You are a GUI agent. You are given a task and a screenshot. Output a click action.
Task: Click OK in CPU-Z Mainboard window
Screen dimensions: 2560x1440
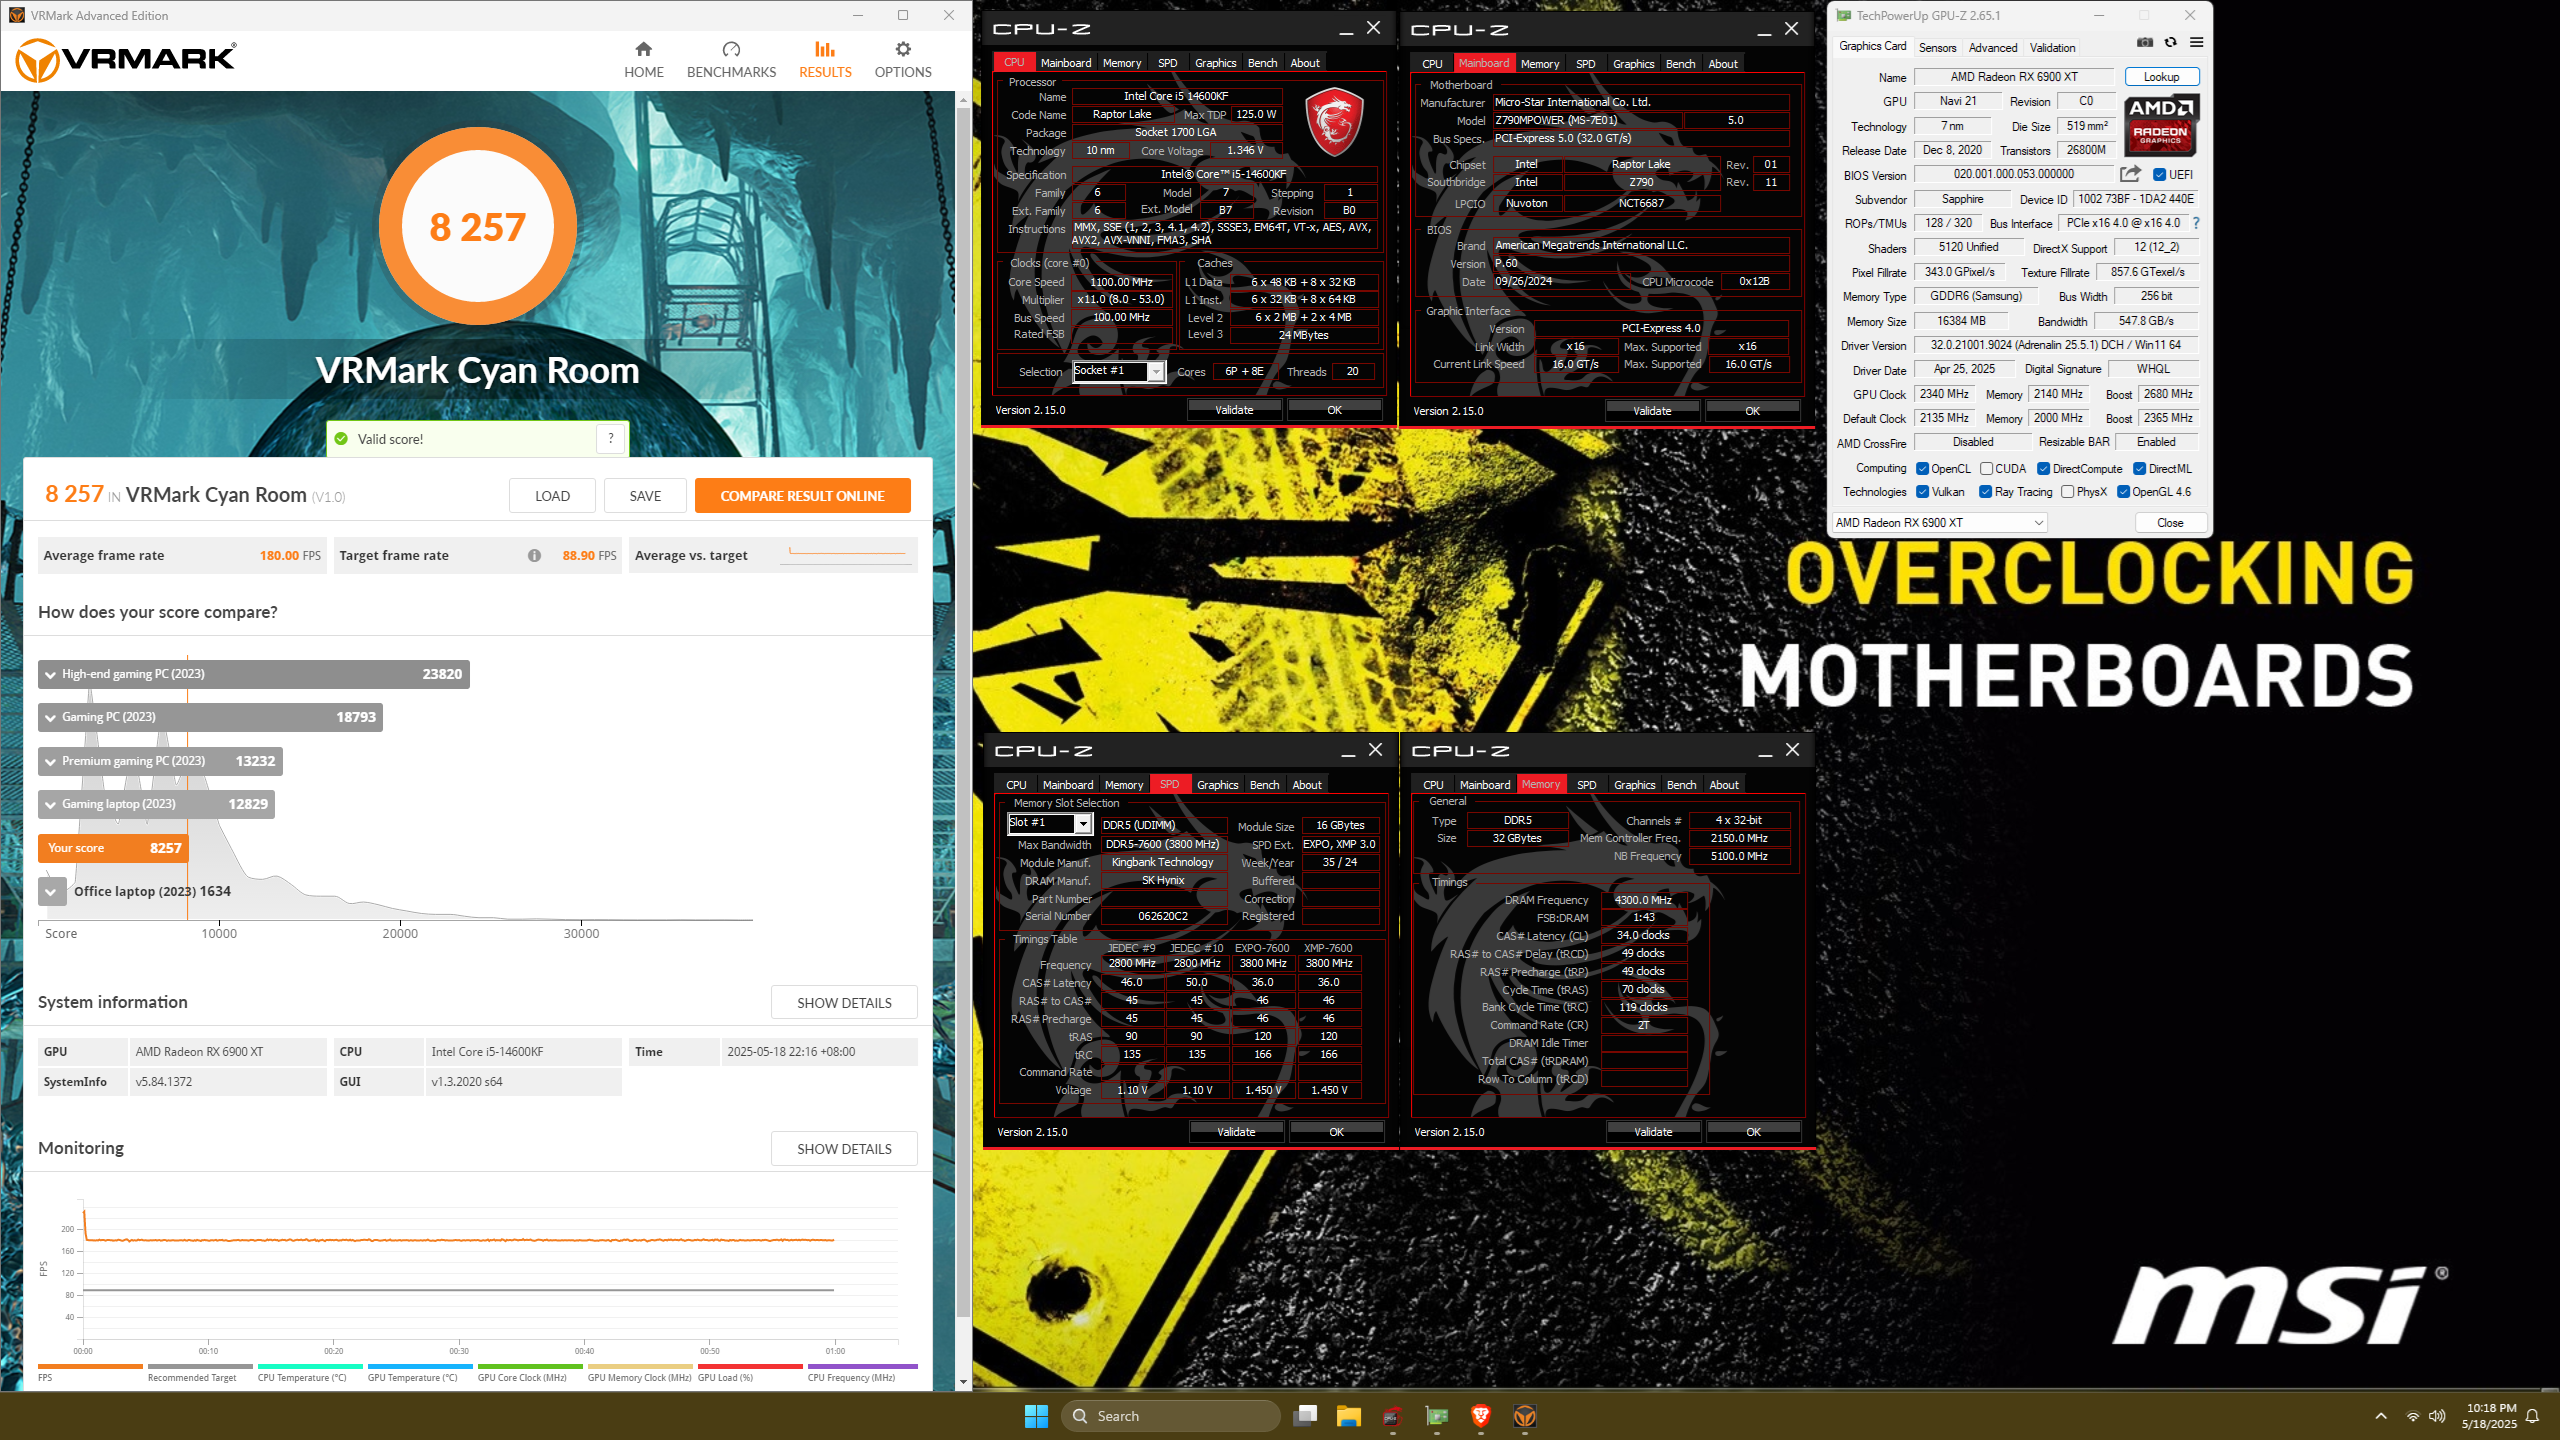click(x=1752, y=411)
